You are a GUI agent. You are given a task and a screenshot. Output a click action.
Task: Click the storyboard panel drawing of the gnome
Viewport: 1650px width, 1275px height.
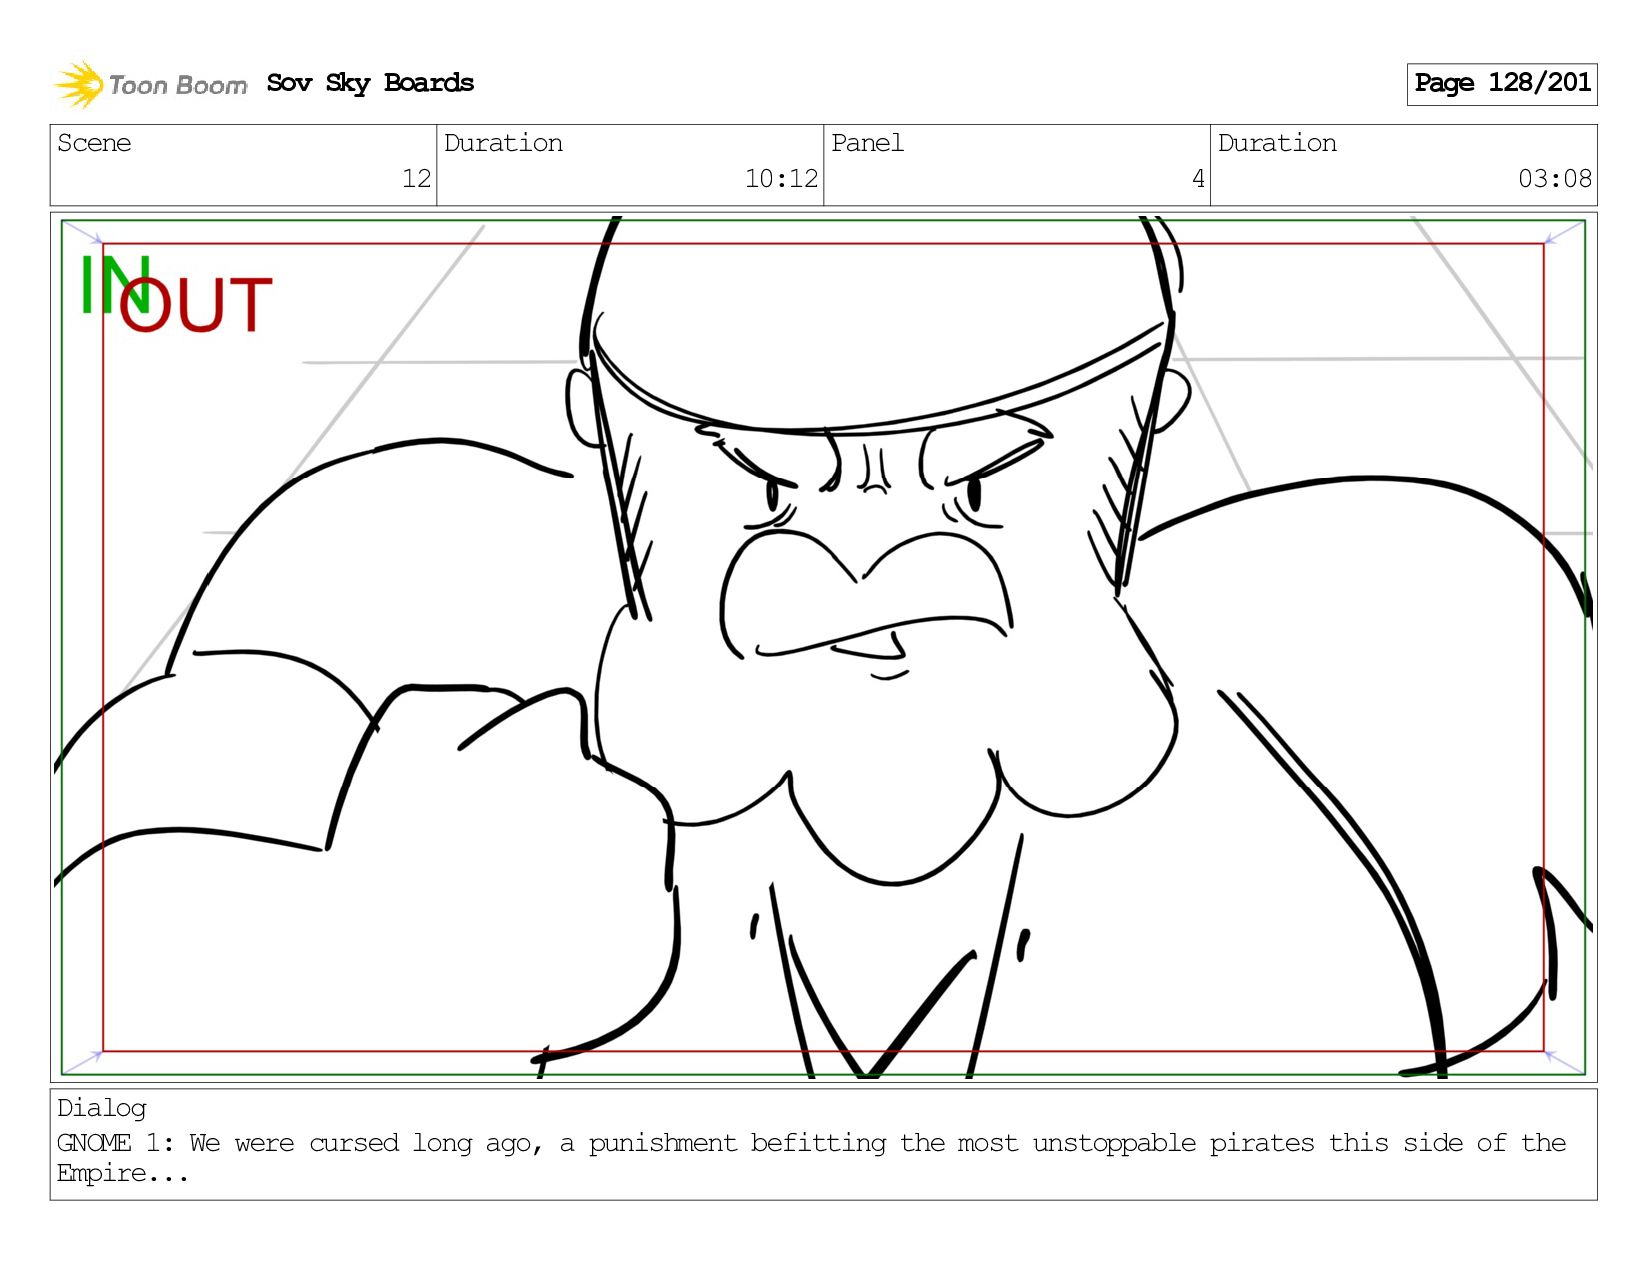(x=823, y=647)
